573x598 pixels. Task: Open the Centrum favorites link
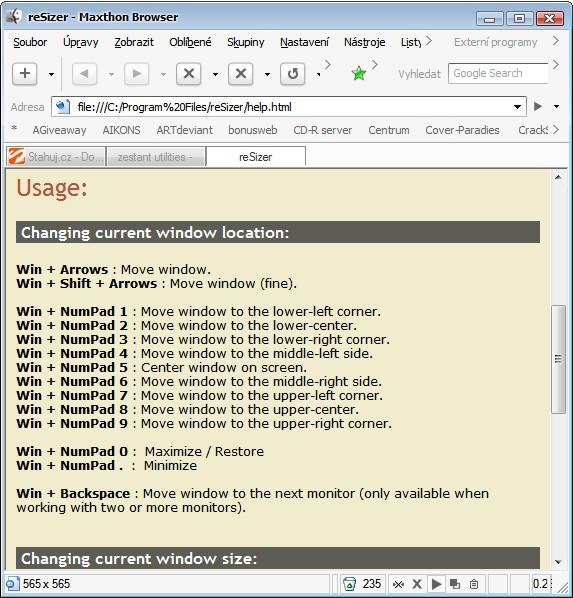(389, 130)
